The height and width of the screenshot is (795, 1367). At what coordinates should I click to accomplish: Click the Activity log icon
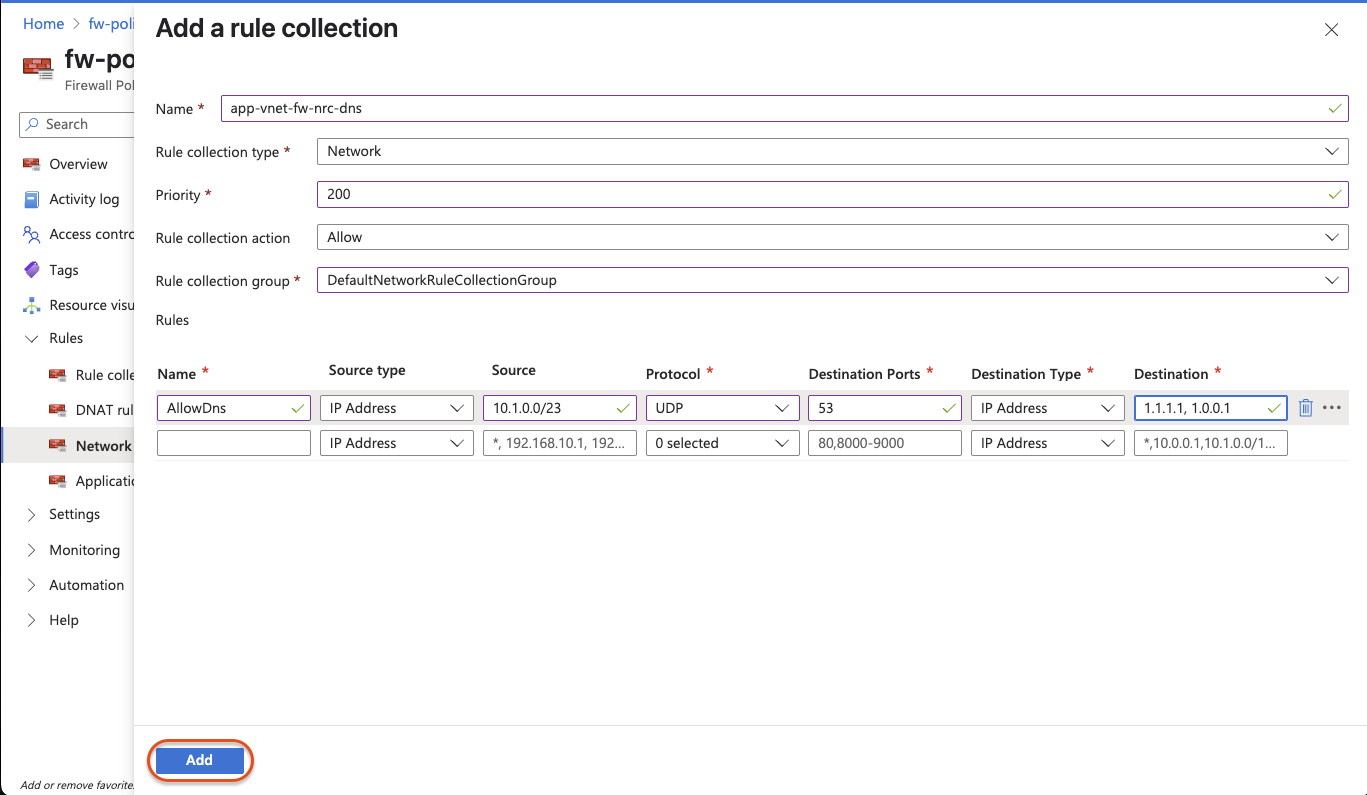coord(32,199)
